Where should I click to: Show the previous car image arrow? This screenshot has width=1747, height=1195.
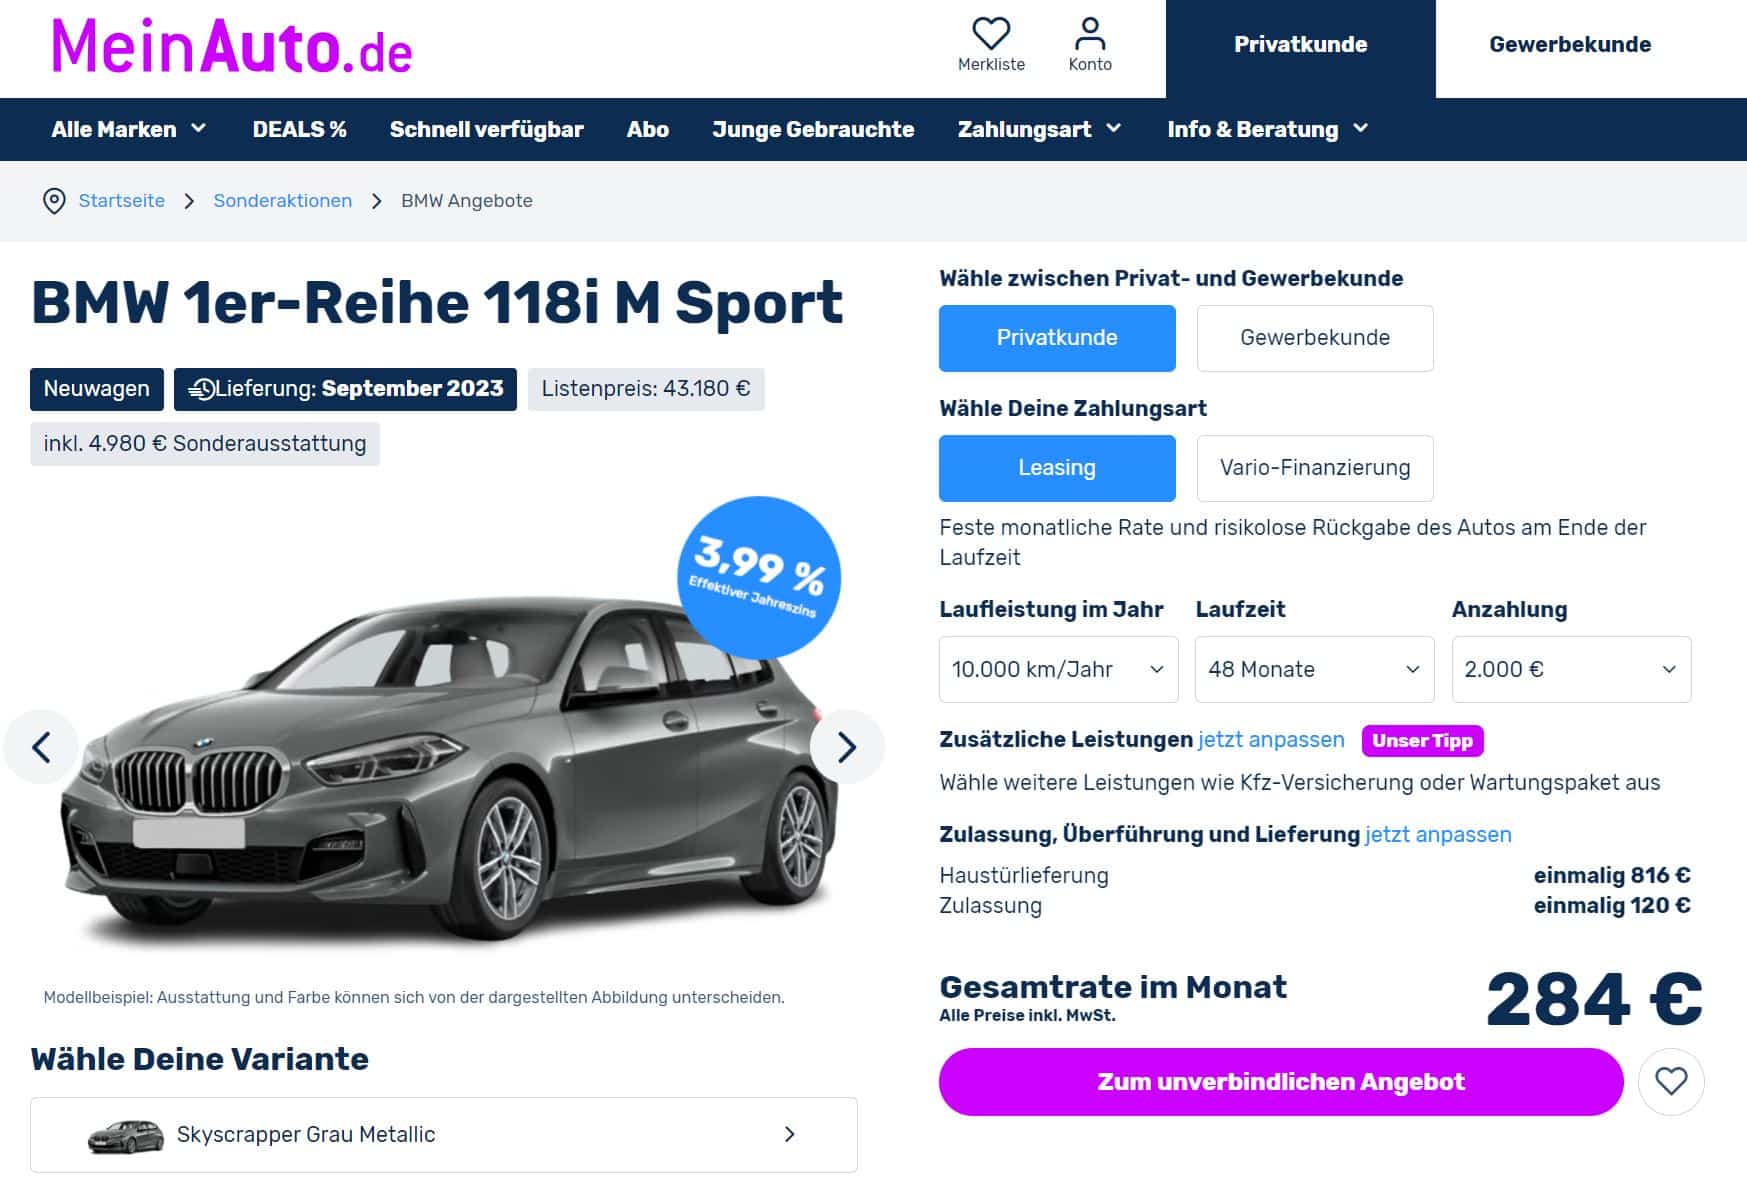[41, 747]
